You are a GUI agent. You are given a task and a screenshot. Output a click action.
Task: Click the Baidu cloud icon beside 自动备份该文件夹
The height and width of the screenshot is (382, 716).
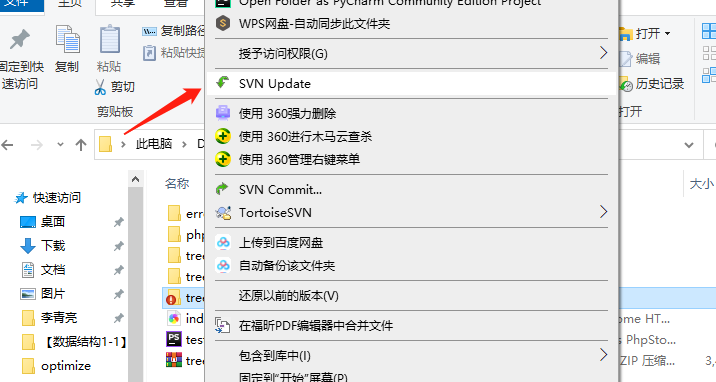pyautogui.click(x=223, y=266)
